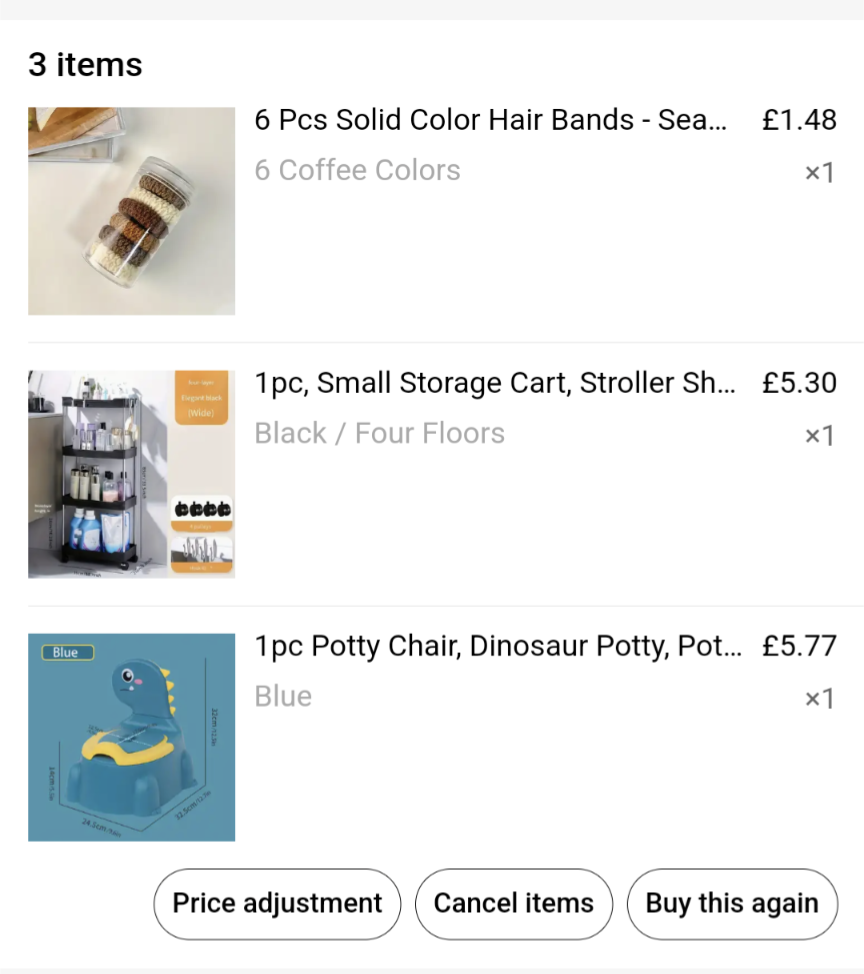This screenshot has height=974, width=864.
Task: Tap the ×1 quantity for potty chair
Action: (819, 699)
